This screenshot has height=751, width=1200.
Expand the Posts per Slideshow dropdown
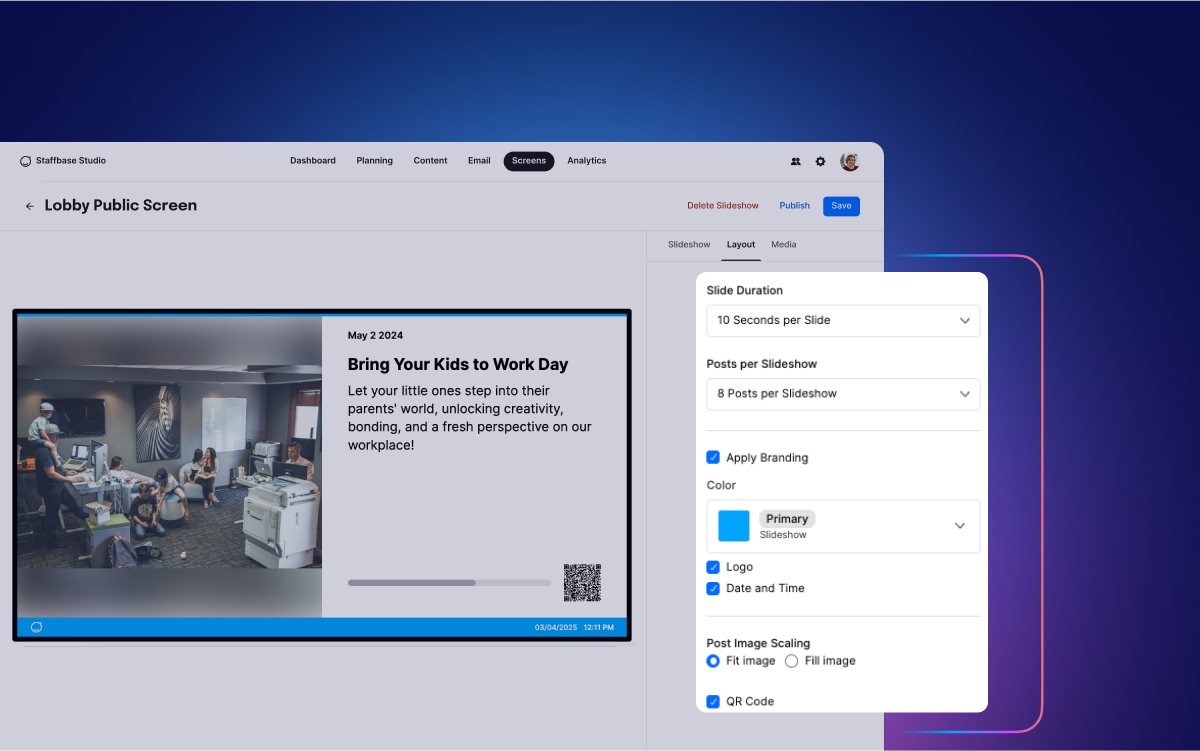pos(842,393)
